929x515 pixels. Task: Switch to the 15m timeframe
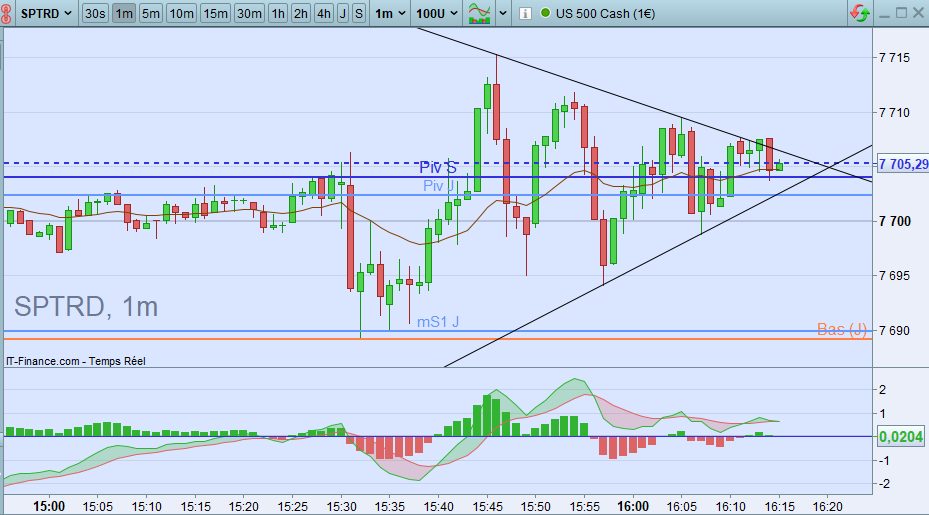(x=215, y=13)
